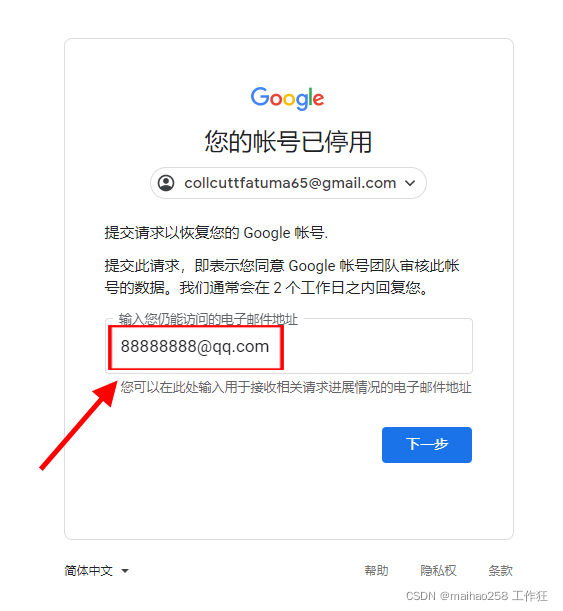Click the 输入您仍能访问的电子邮件地址 field label
This screenshot has width=563, height=611.
click(x=208, y=319)
